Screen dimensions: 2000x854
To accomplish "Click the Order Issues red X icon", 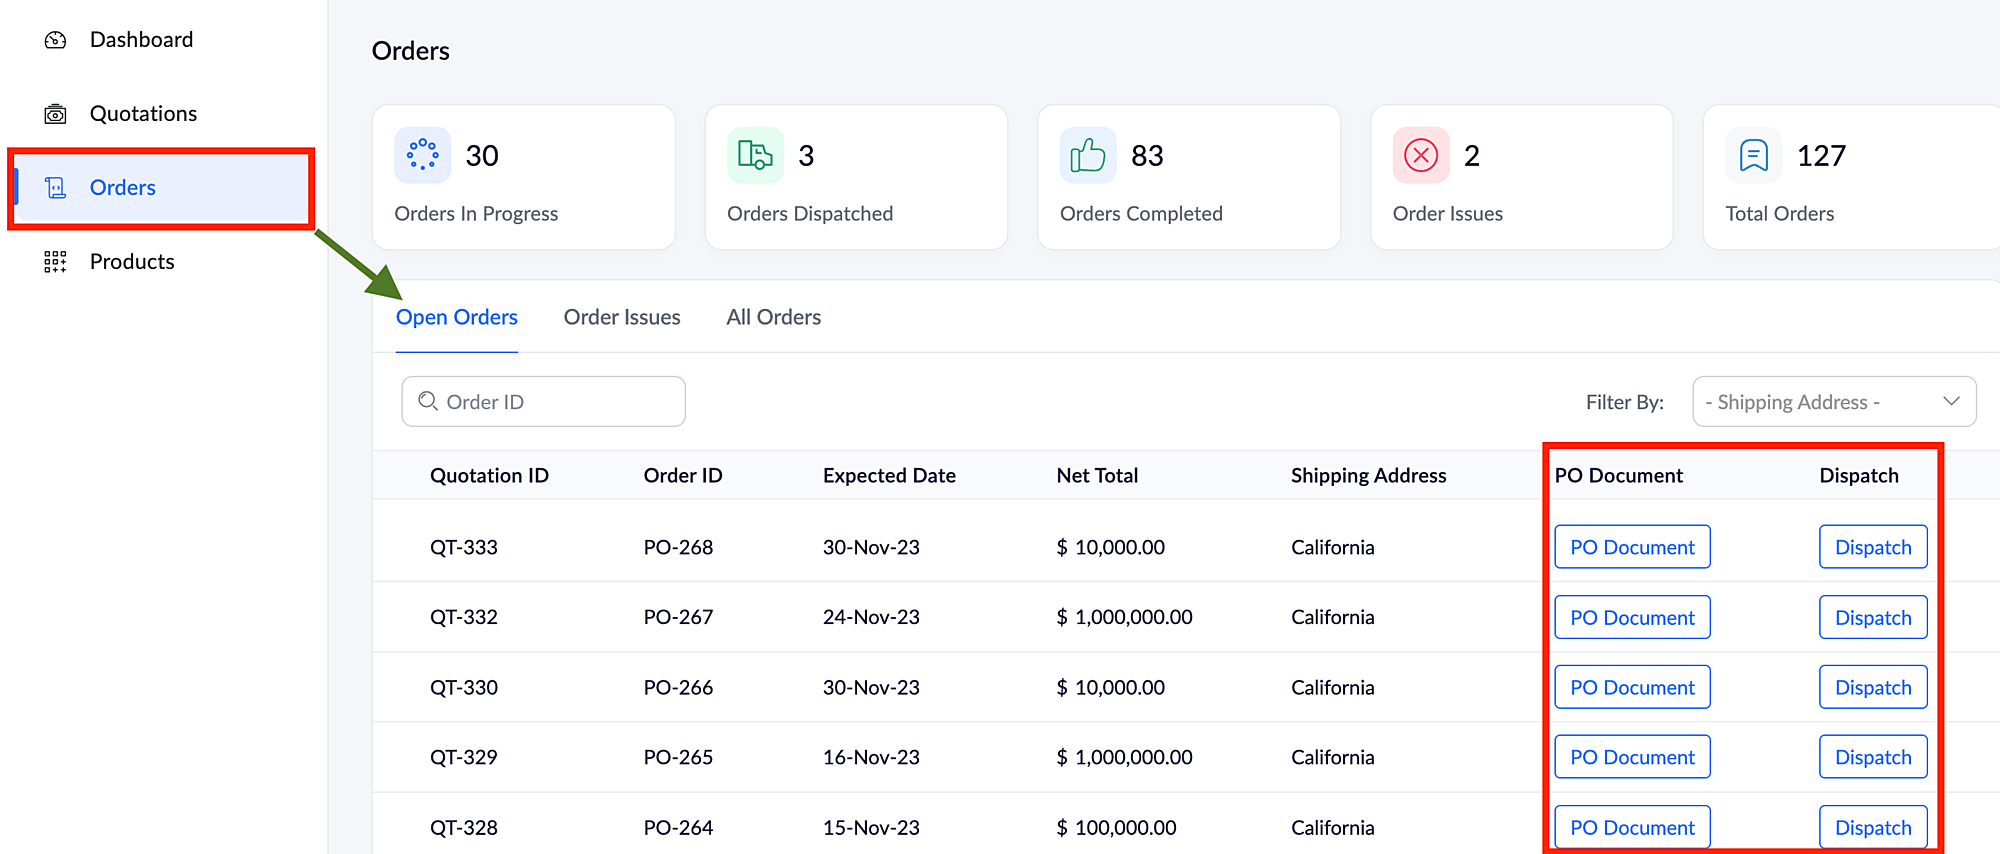I will pyautogui.click(x=1421, y=155).
